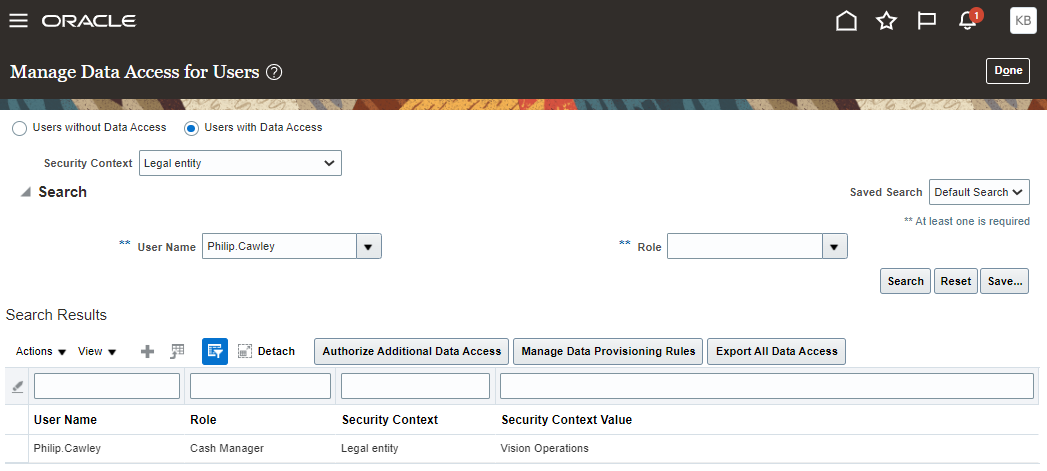Click the plus Create icon
Image resolution: width=1047 pixels, height=471 pixels.
tap(148, 351)
